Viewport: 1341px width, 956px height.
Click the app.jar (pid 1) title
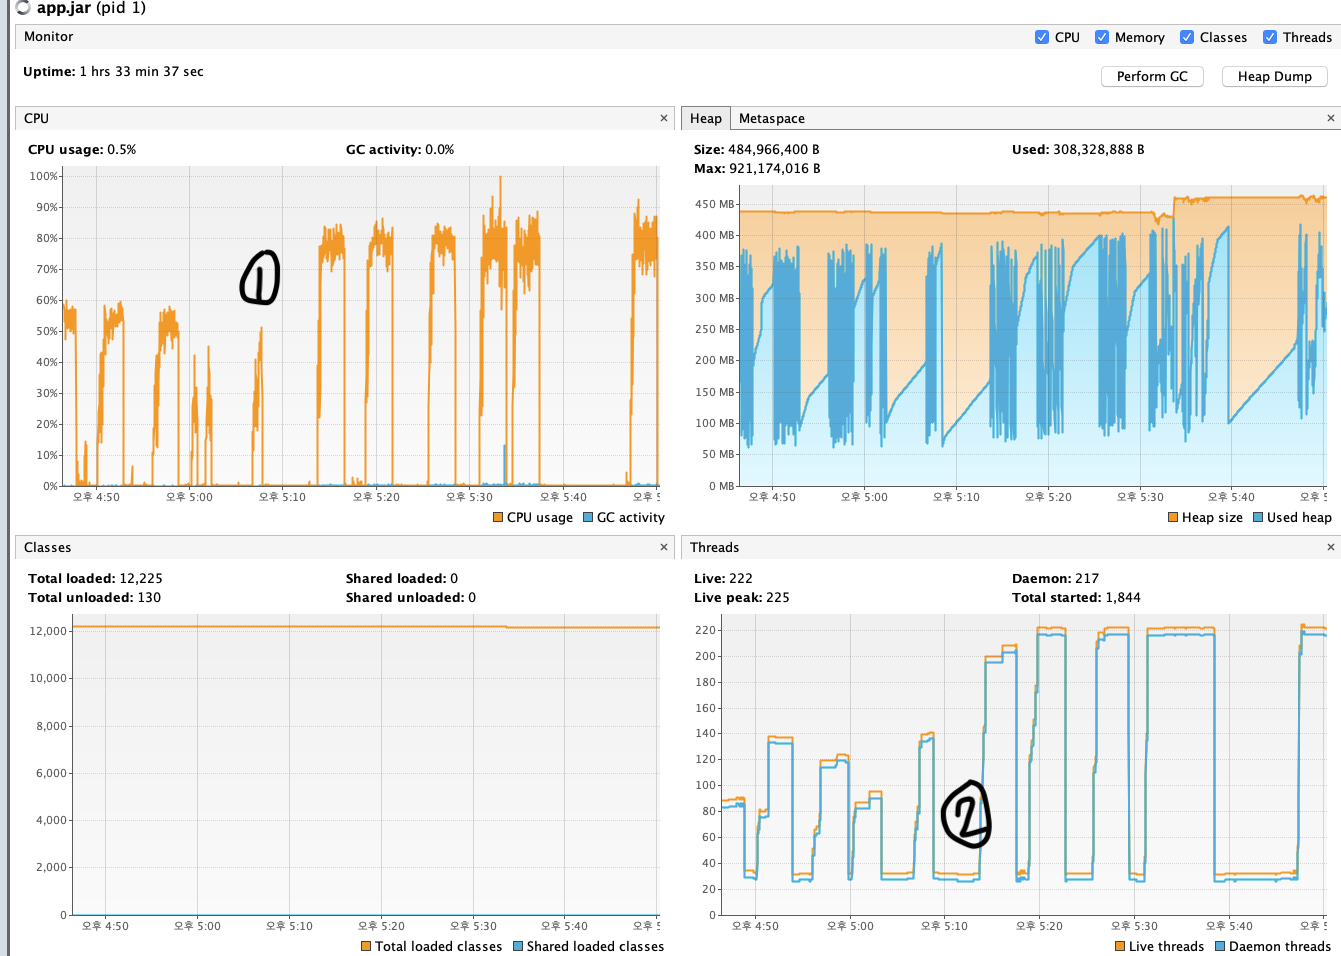click(x=91, y=8)
